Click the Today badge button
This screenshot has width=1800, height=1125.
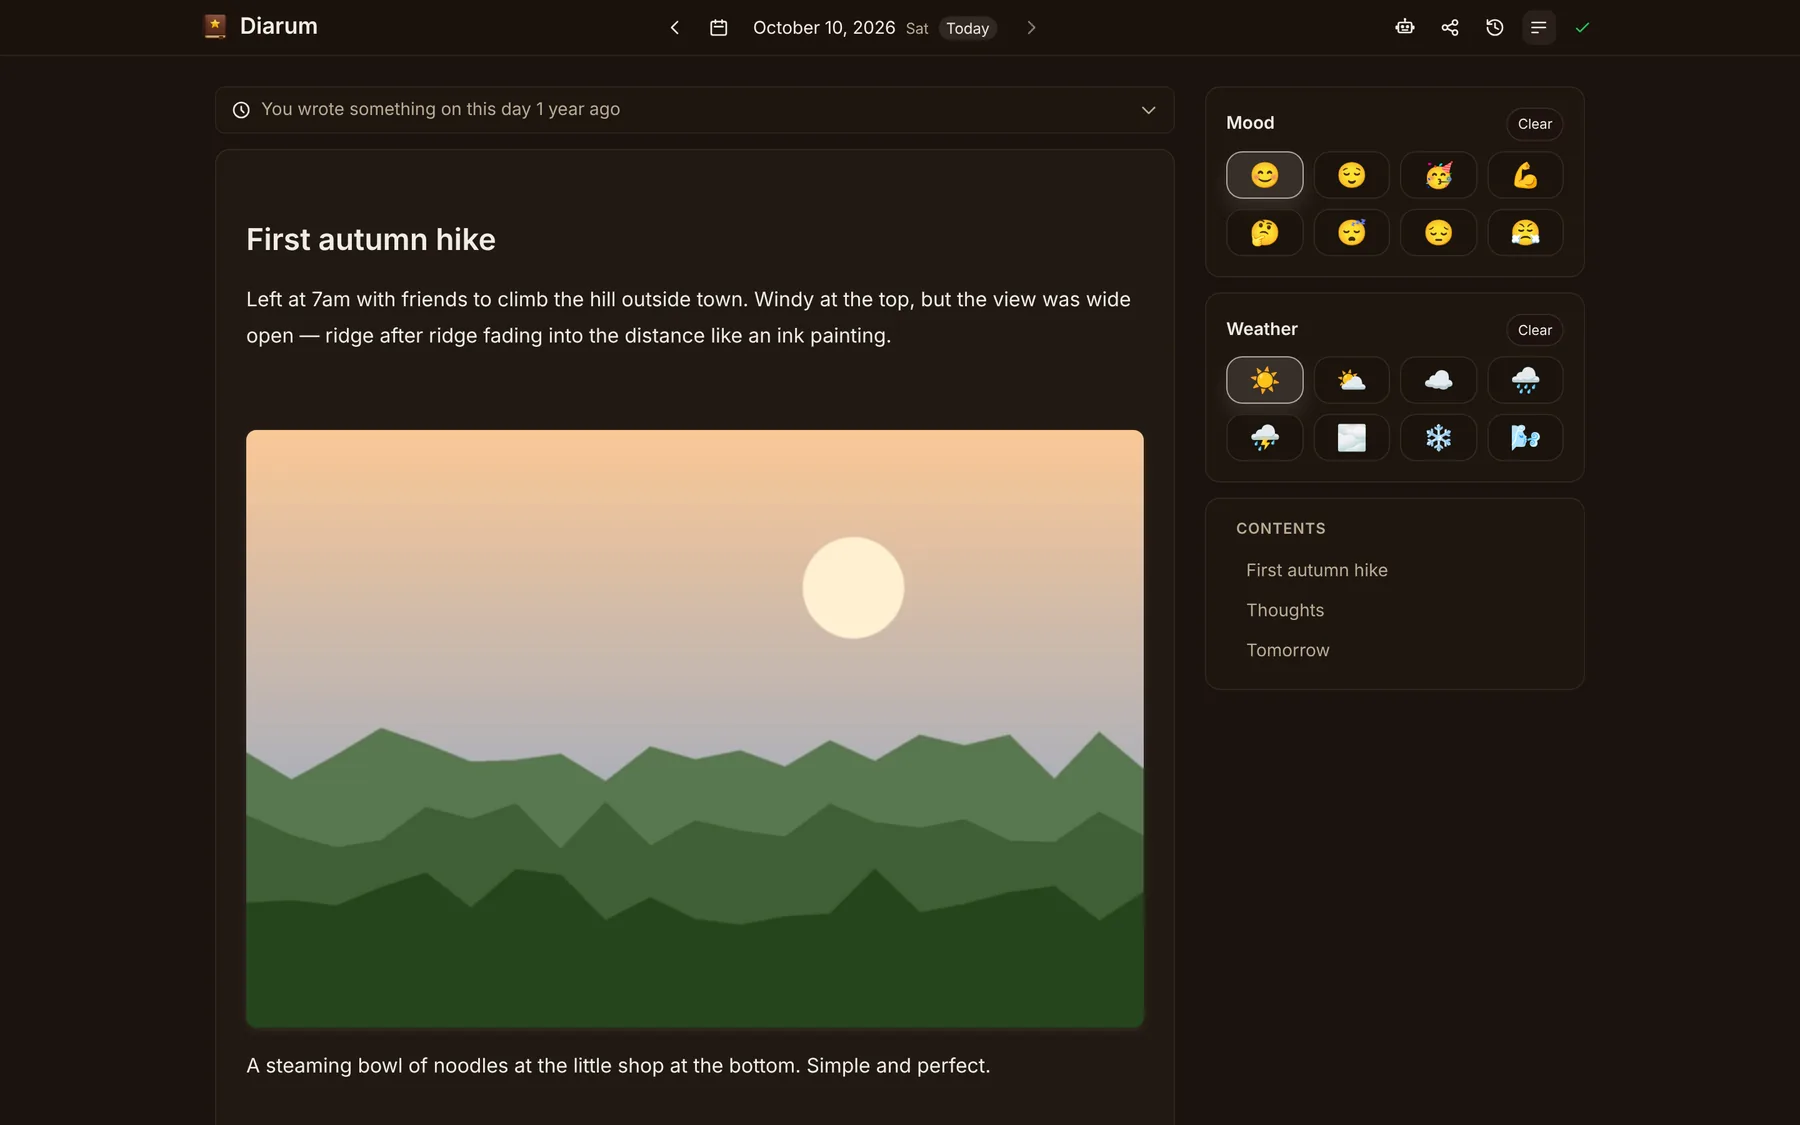(968, 28)
